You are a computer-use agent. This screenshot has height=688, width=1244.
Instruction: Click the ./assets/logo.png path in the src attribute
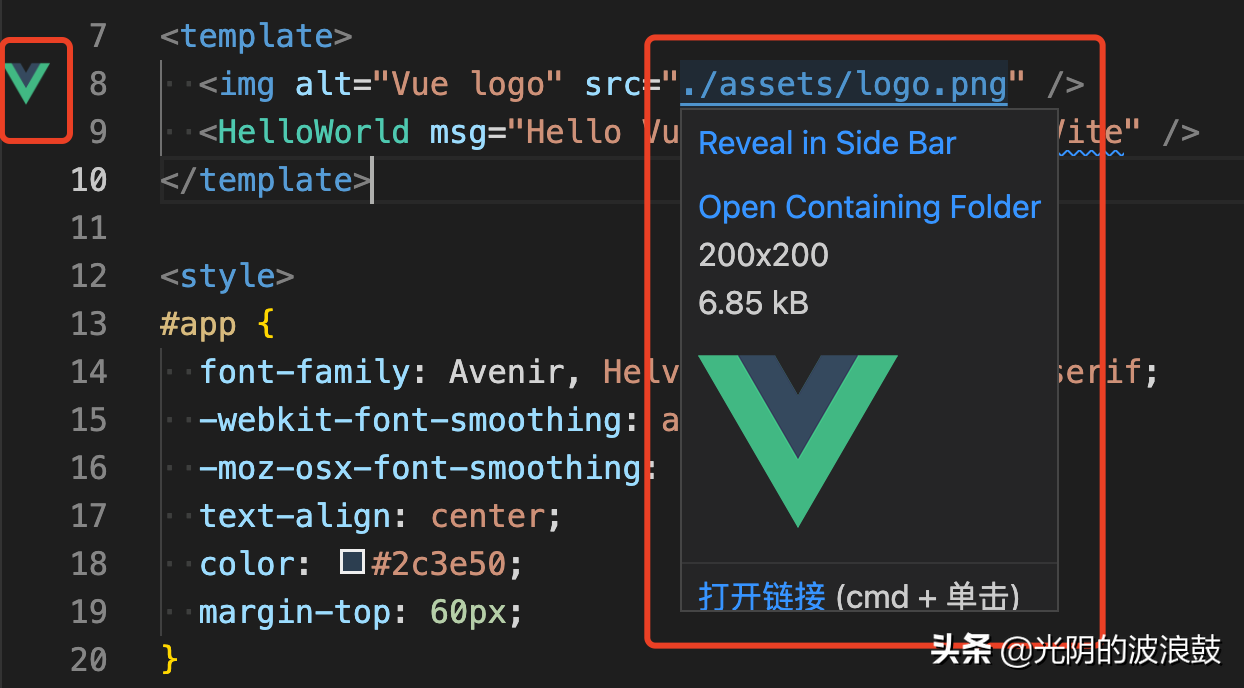(x=844, y=84)
